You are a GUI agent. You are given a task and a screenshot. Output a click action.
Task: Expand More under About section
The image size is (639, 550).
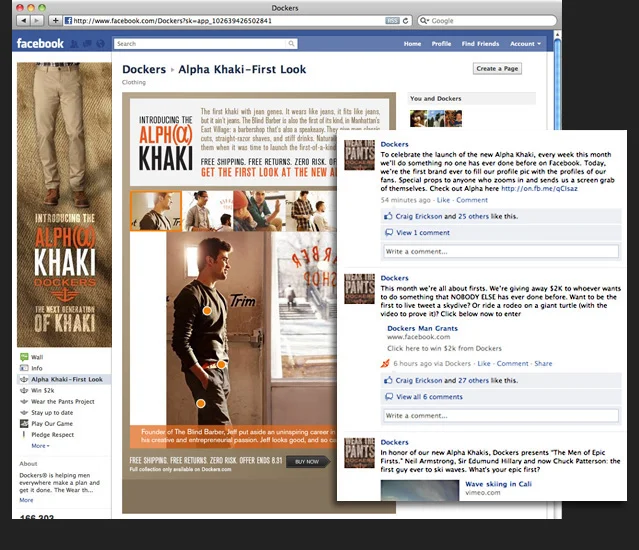(26, 500)
